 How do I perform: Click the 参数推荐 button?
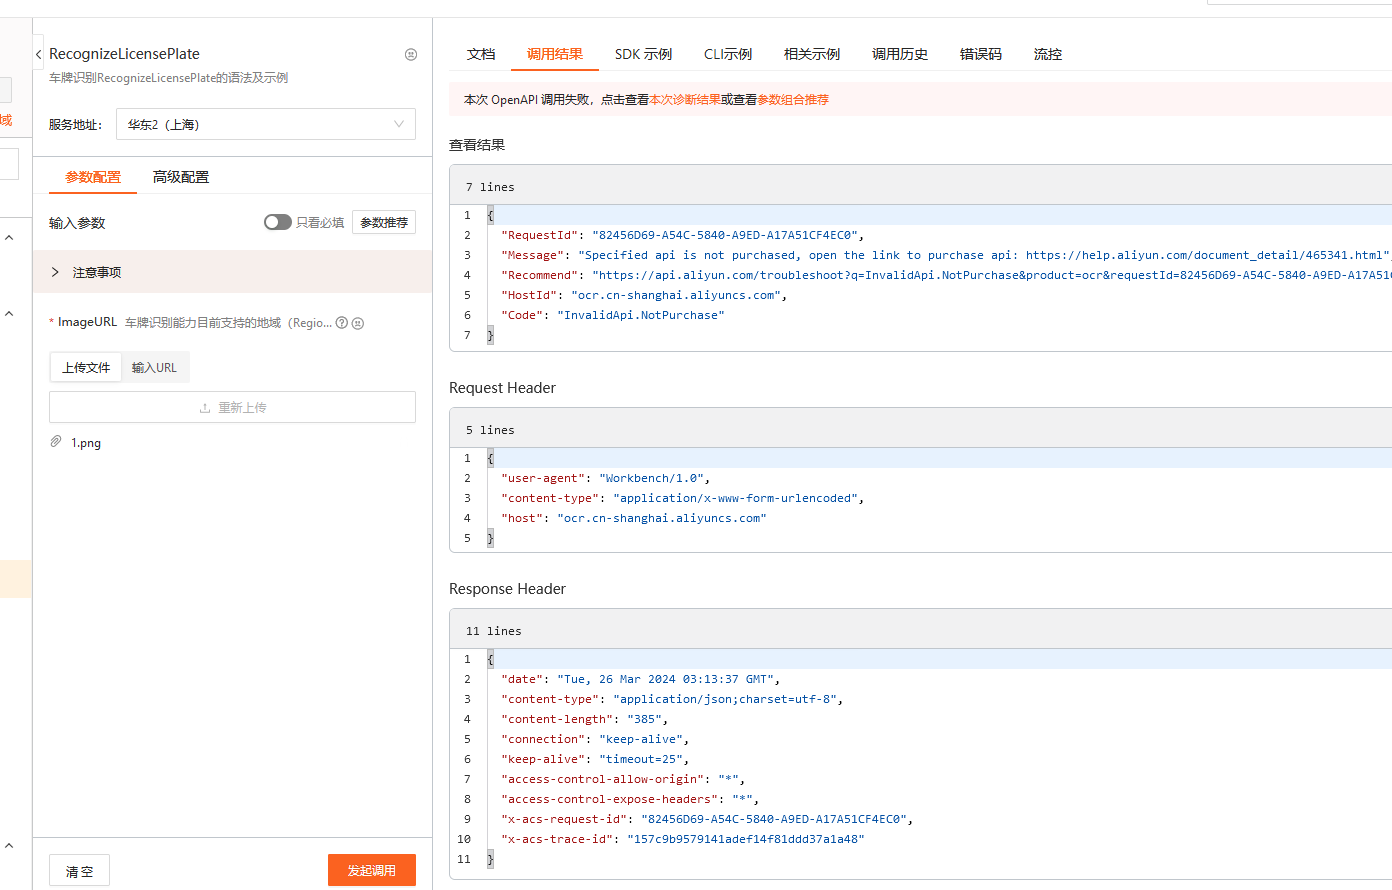(x=384, y=222)
